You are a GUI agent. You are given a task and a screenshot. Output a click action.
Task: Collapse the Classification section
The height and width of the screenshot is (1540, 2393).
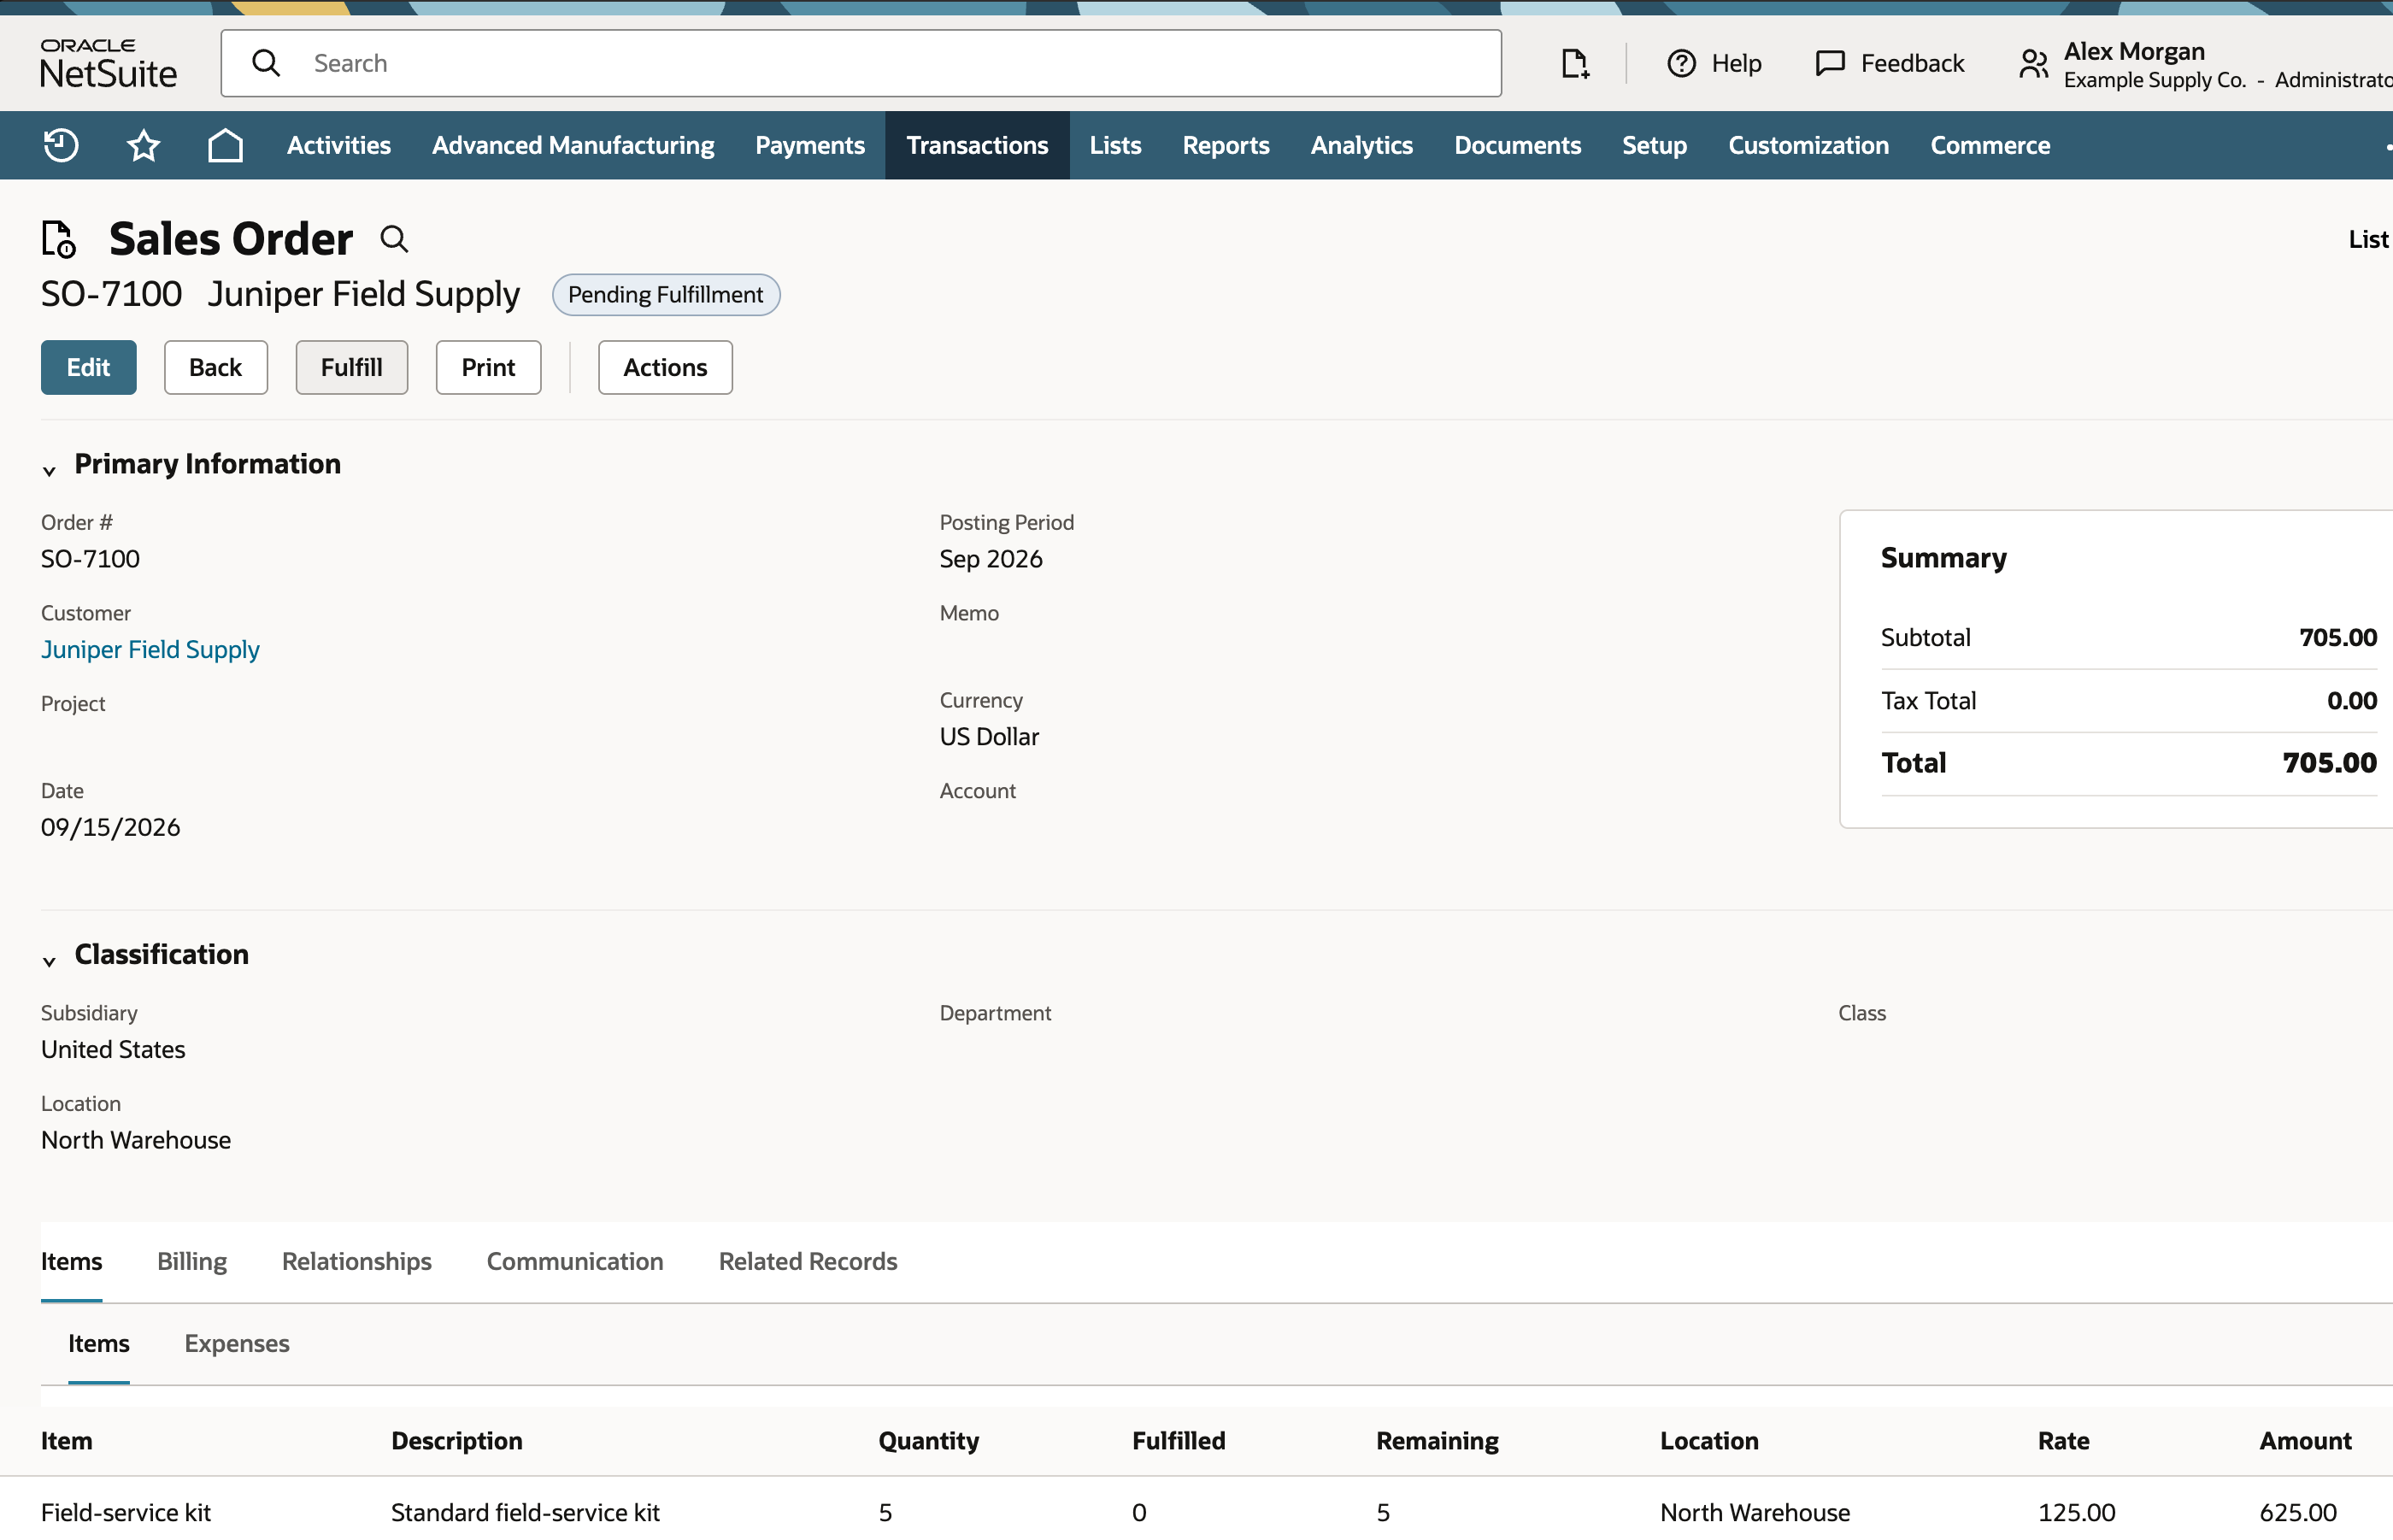click(49, 961)
